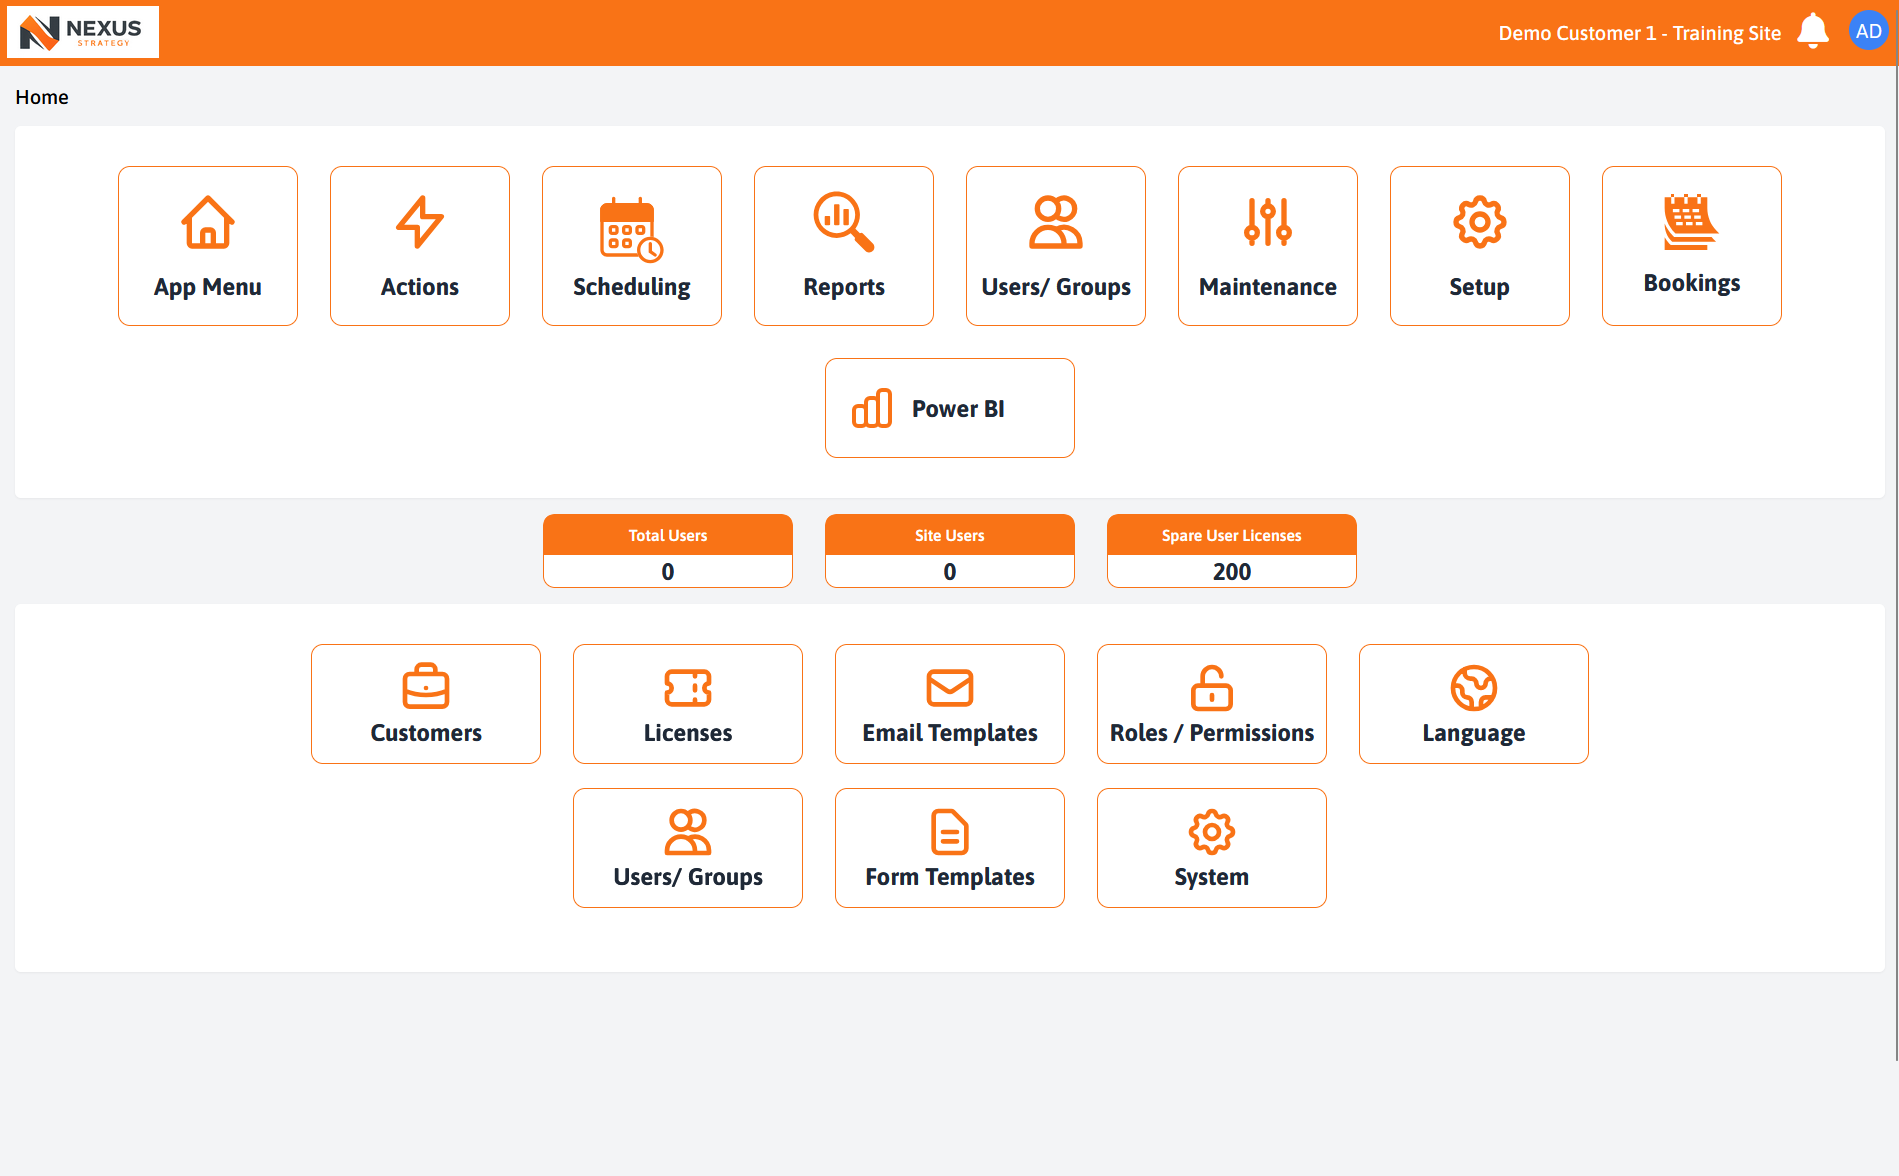Click the notification bell icon
1899x1176 pixels.
pyautogui.click(x=1813, y=32)
